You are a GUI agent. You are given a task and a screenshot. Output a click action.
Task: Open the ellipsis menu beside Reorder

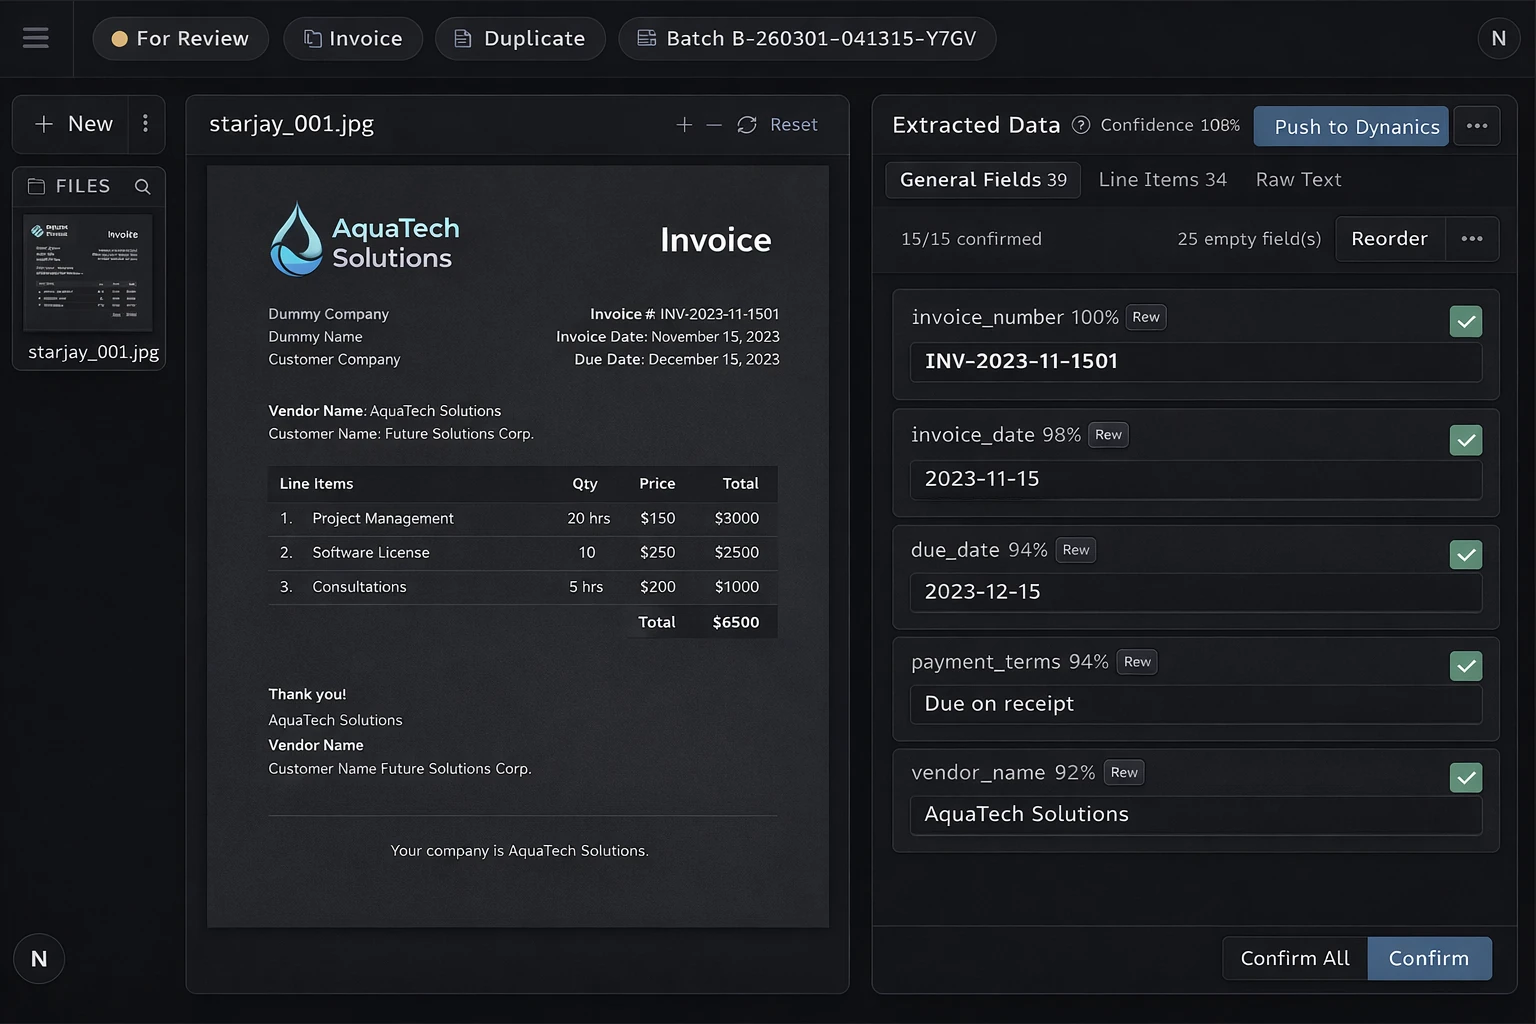pyautogui.click(x=1471, y=239)
